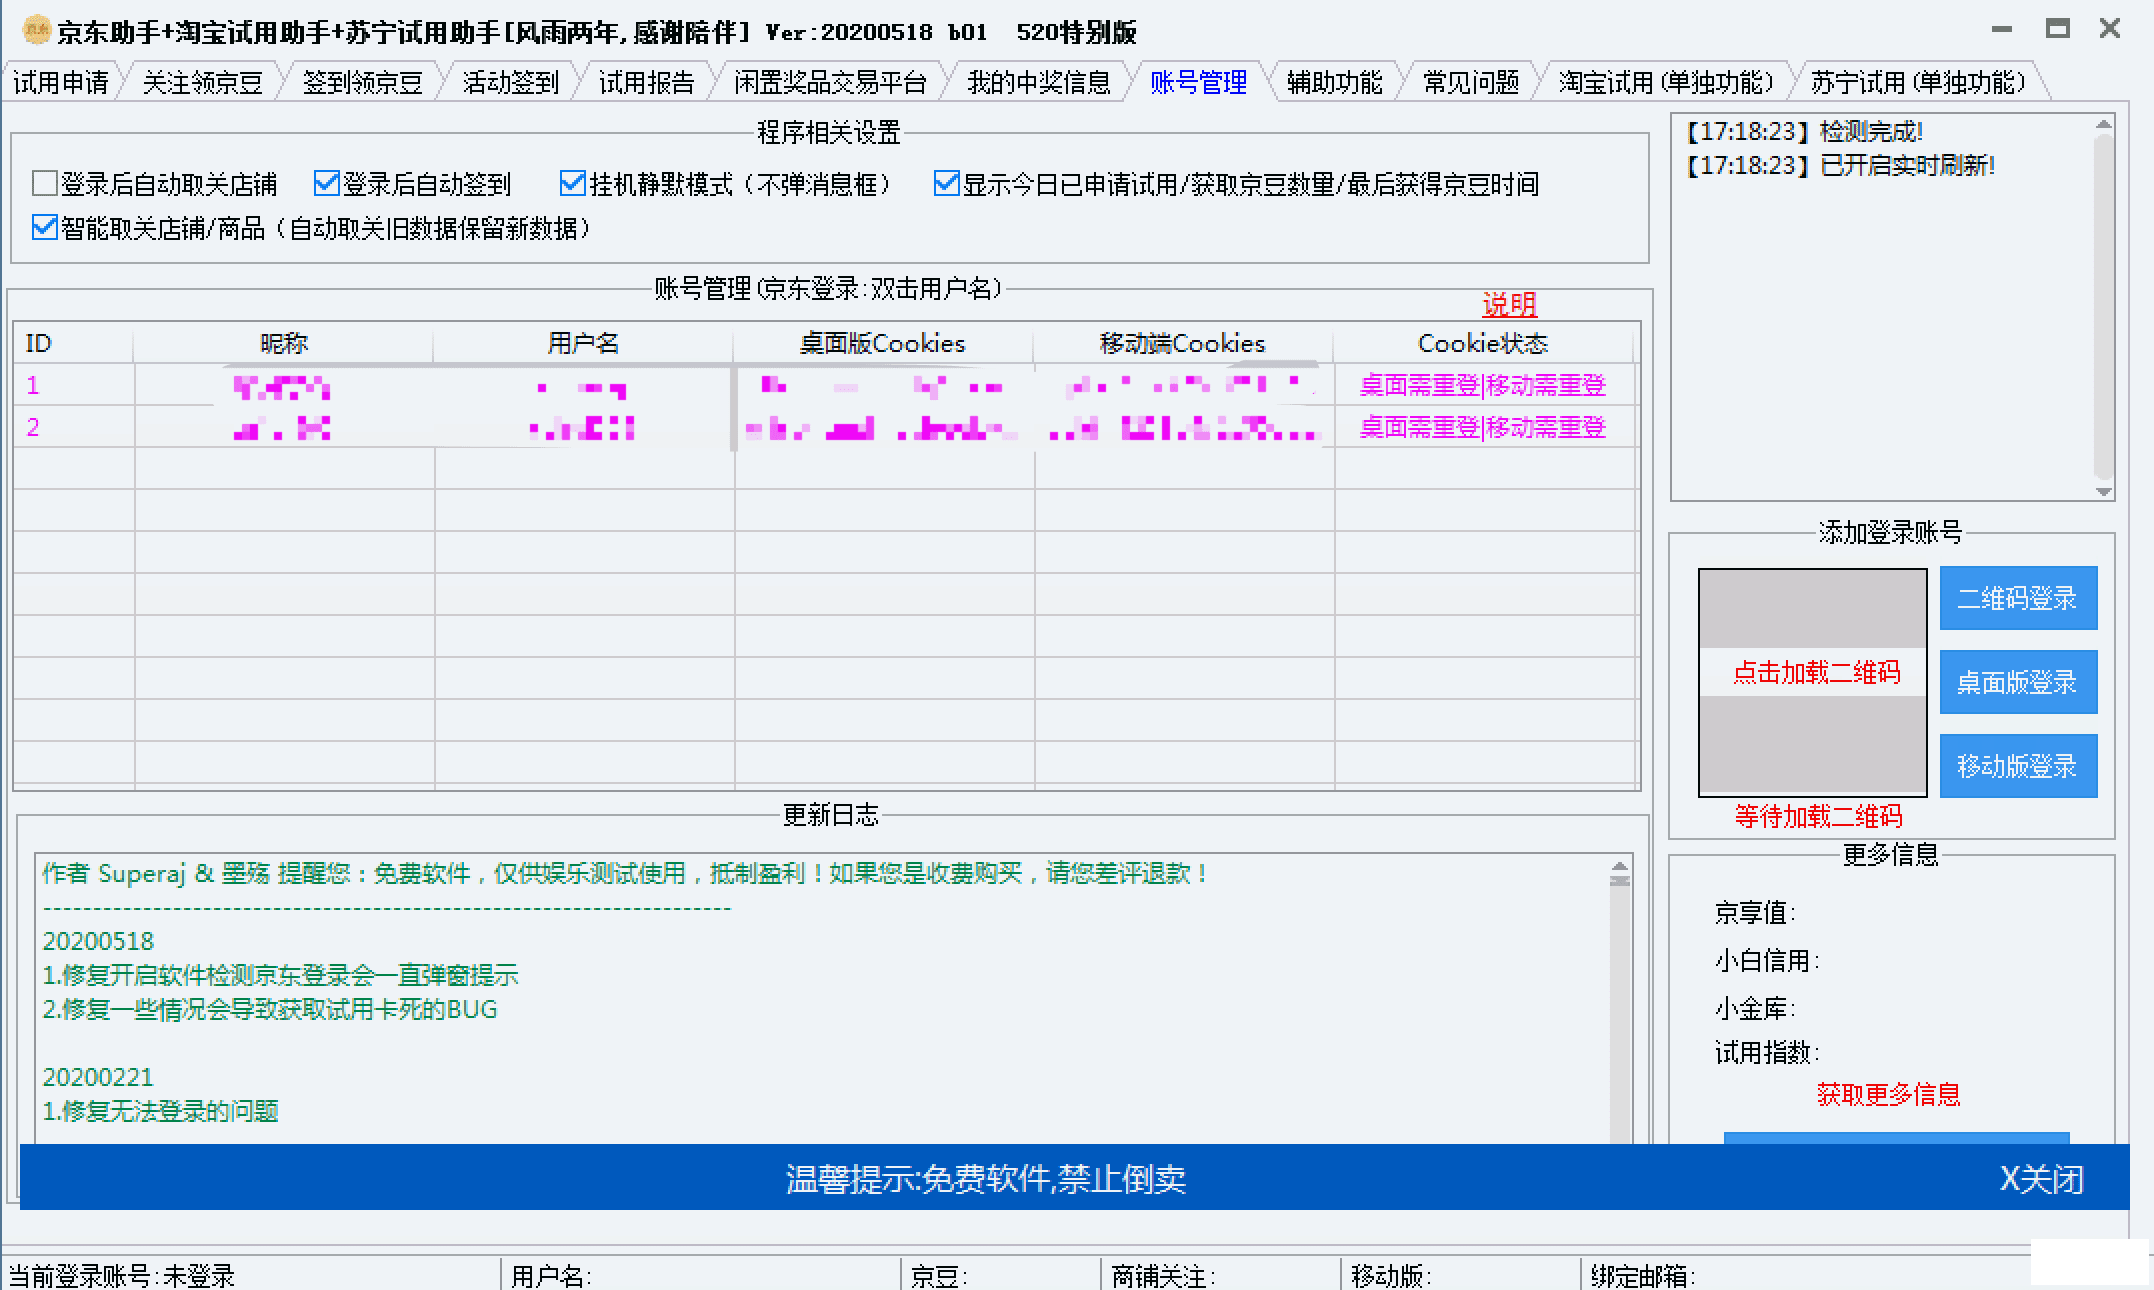
Task: Click 试用指数 label
Action: (1767, 1052)
